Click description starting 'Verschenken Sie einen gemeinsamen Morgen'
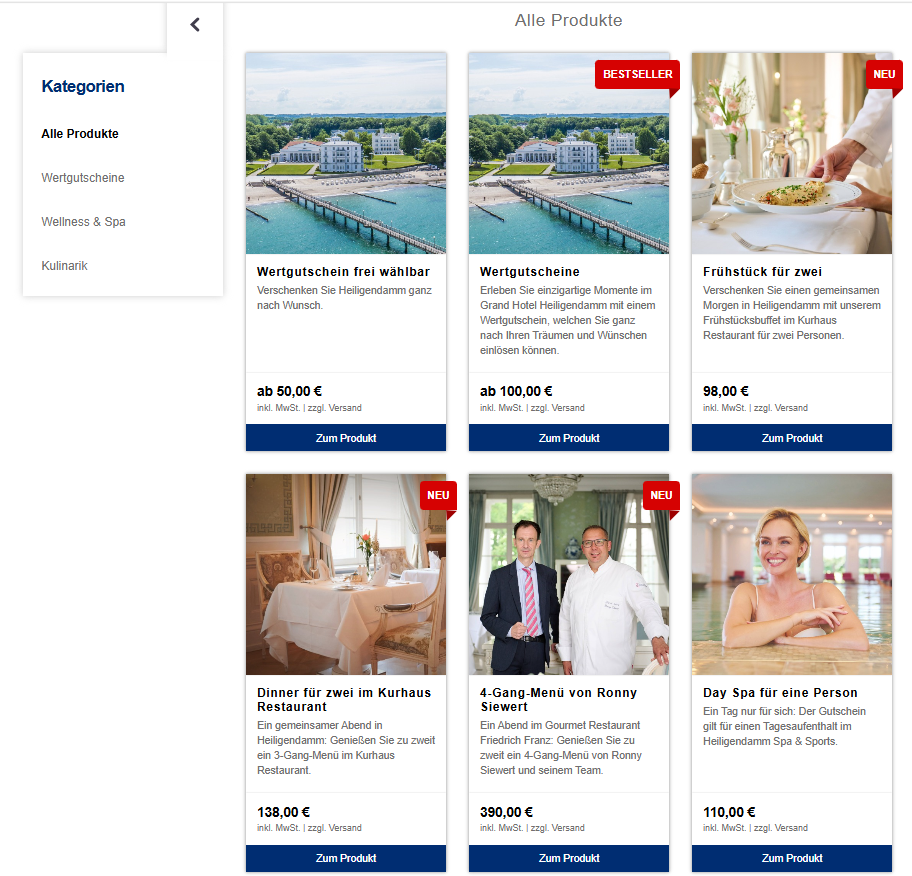Screen dimensions: 912x876 pos(792,313)
